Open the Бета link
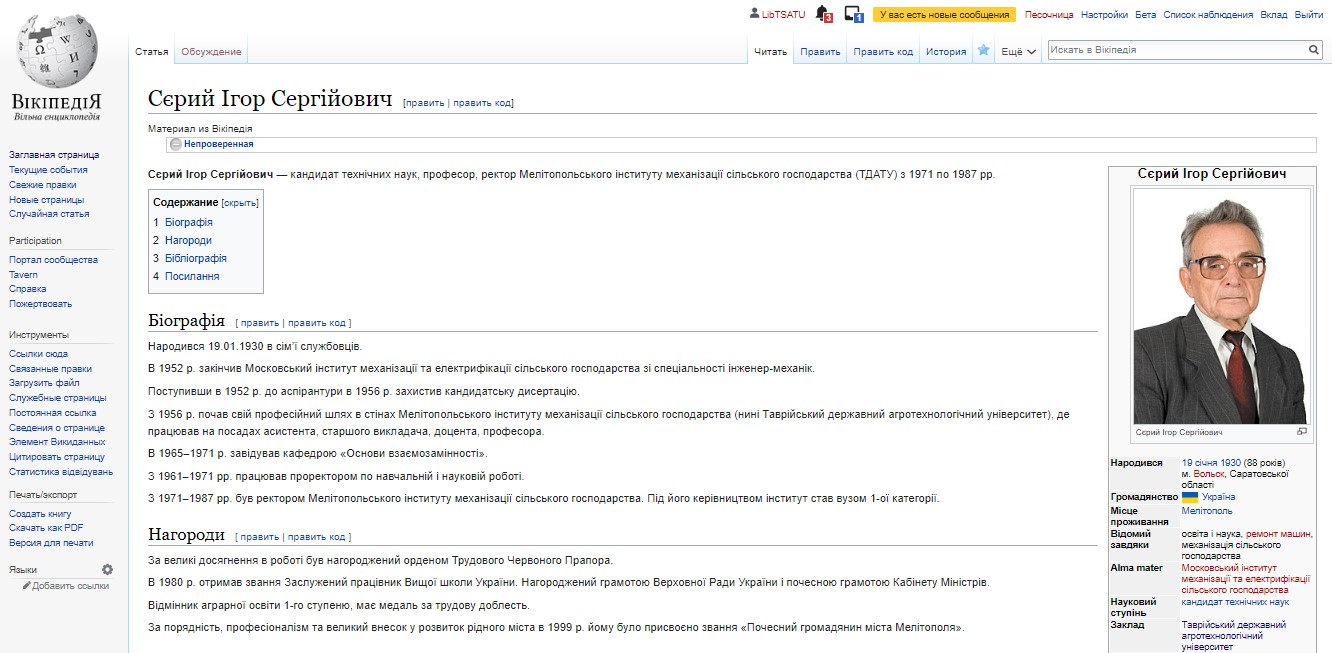 [1145, 14]
